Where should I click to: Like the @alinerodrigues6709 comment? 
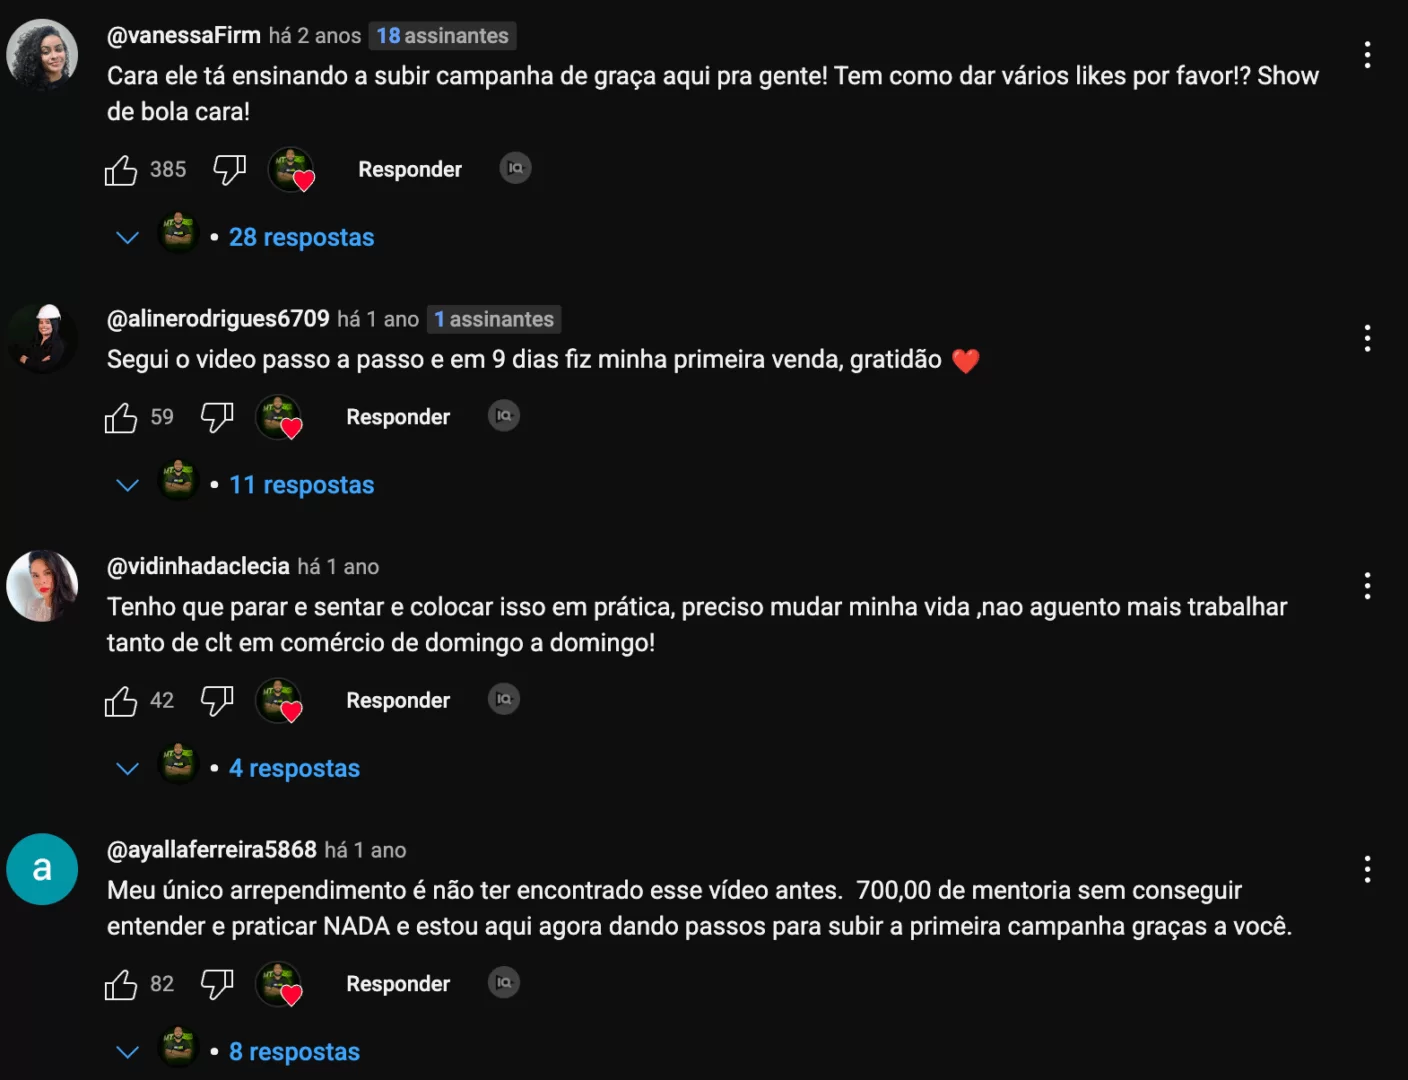121,417
